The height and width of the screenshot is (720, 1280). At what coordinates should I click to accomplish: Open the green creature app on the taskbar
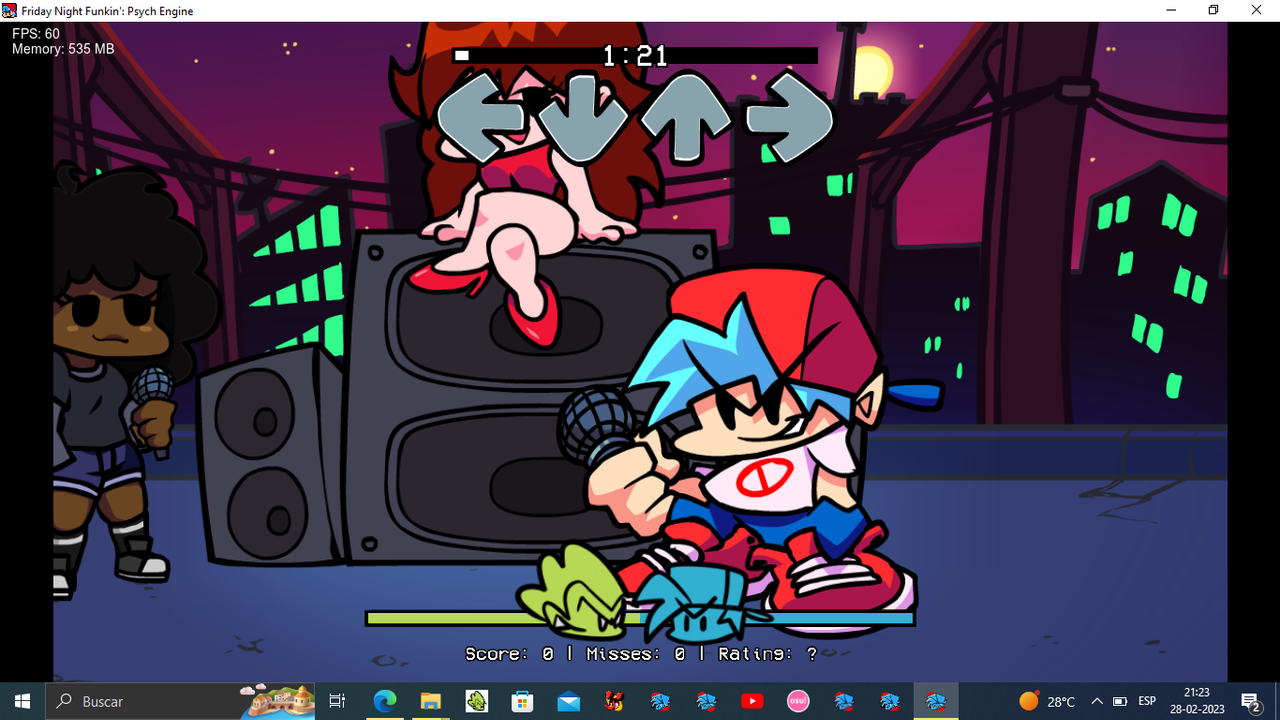click(x=476, y=701)
